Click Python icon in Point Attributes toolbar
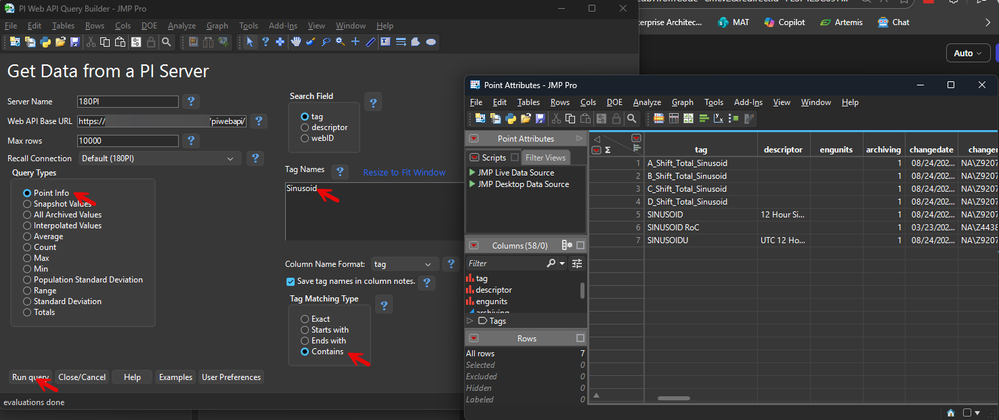999x420 pixels. coord(511,118)
